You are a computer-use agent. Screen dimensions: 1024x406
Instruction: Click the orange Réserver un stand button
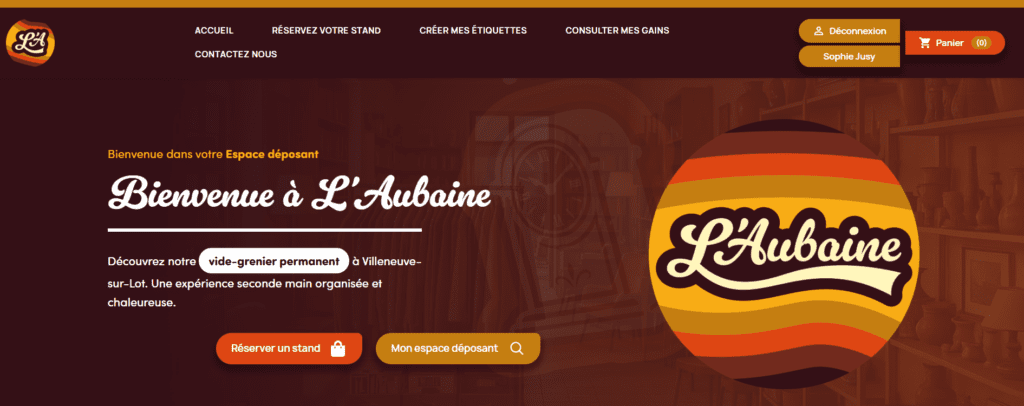(289, 349)
